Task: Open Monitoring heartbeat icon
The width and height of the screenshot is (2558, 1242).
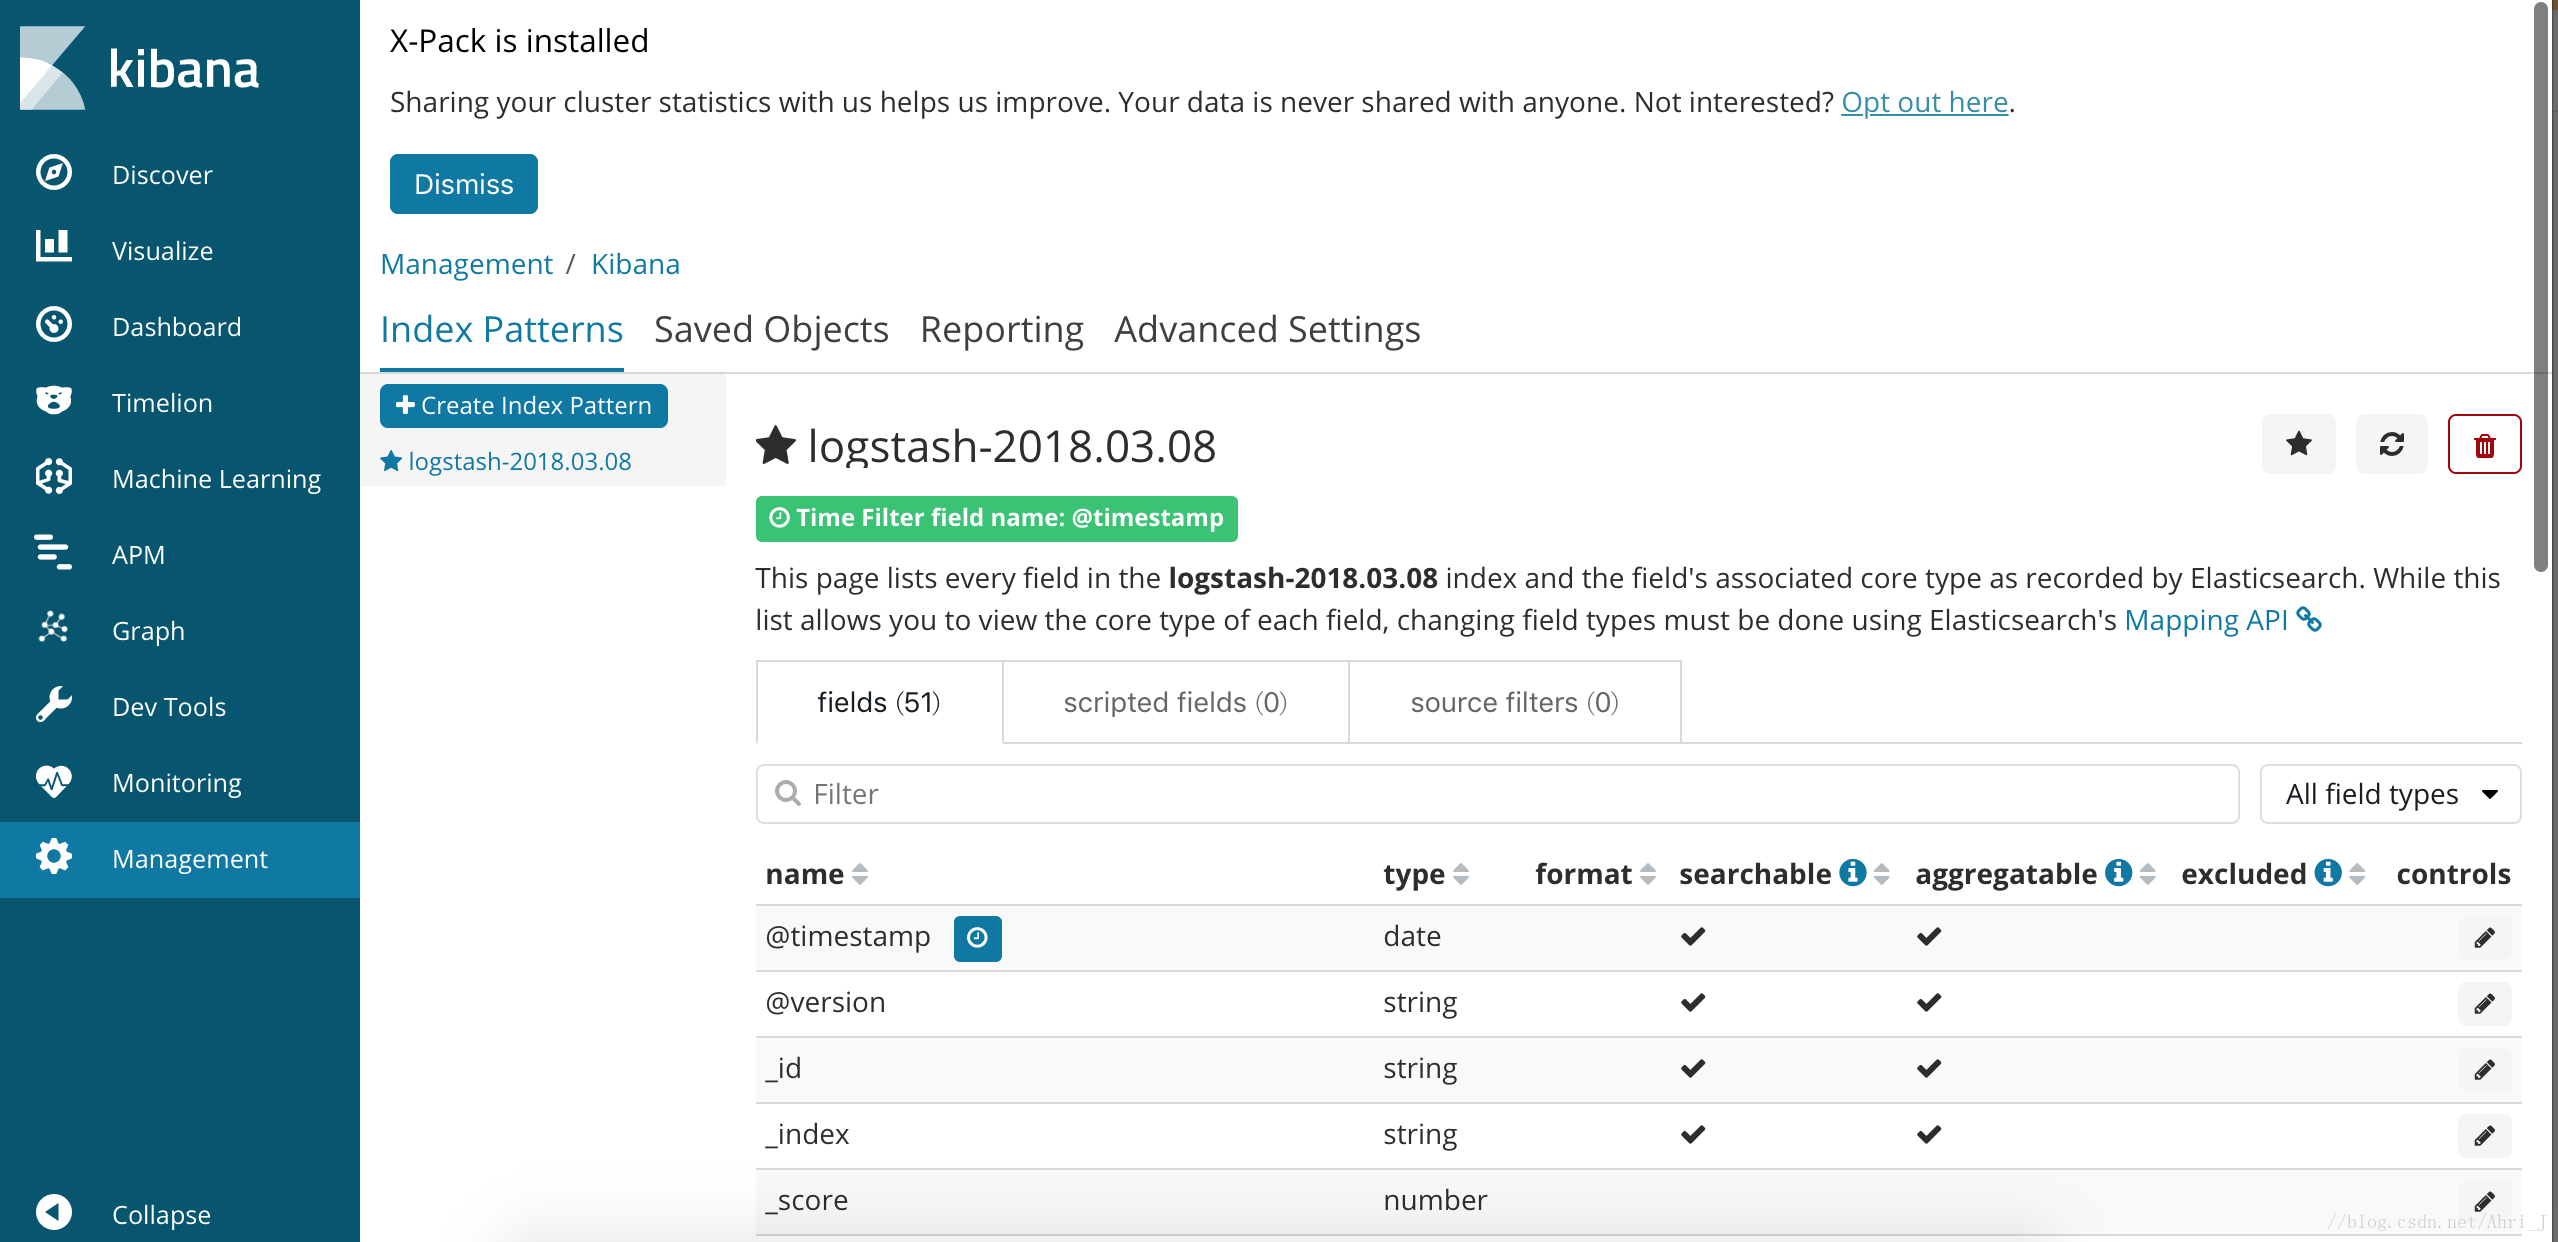Action: tap(54, 781)
